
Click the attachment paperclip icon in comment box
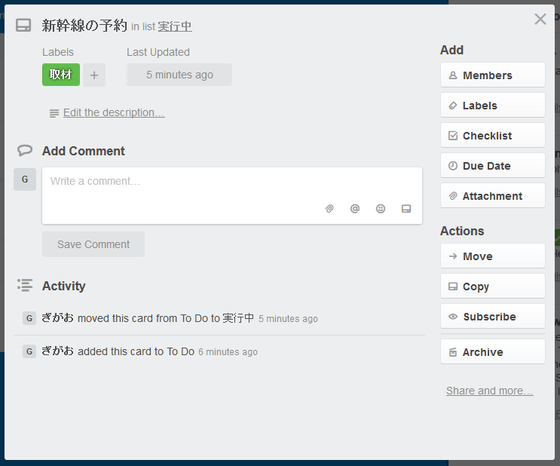(329, 209)
